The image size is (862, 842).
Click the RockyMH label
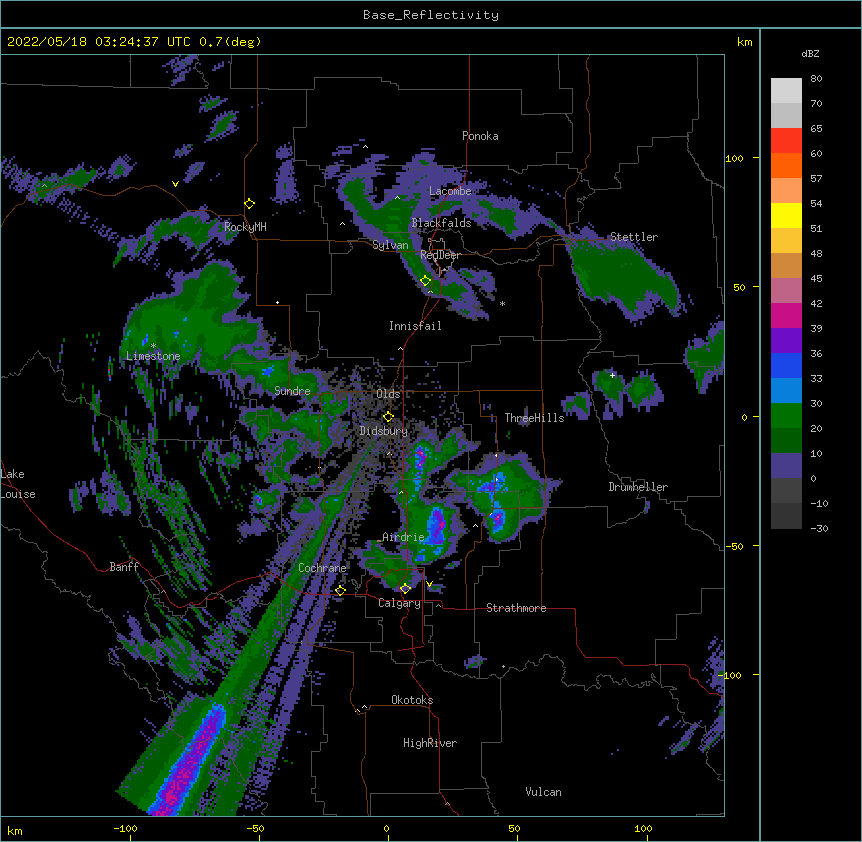pos(245,227)
